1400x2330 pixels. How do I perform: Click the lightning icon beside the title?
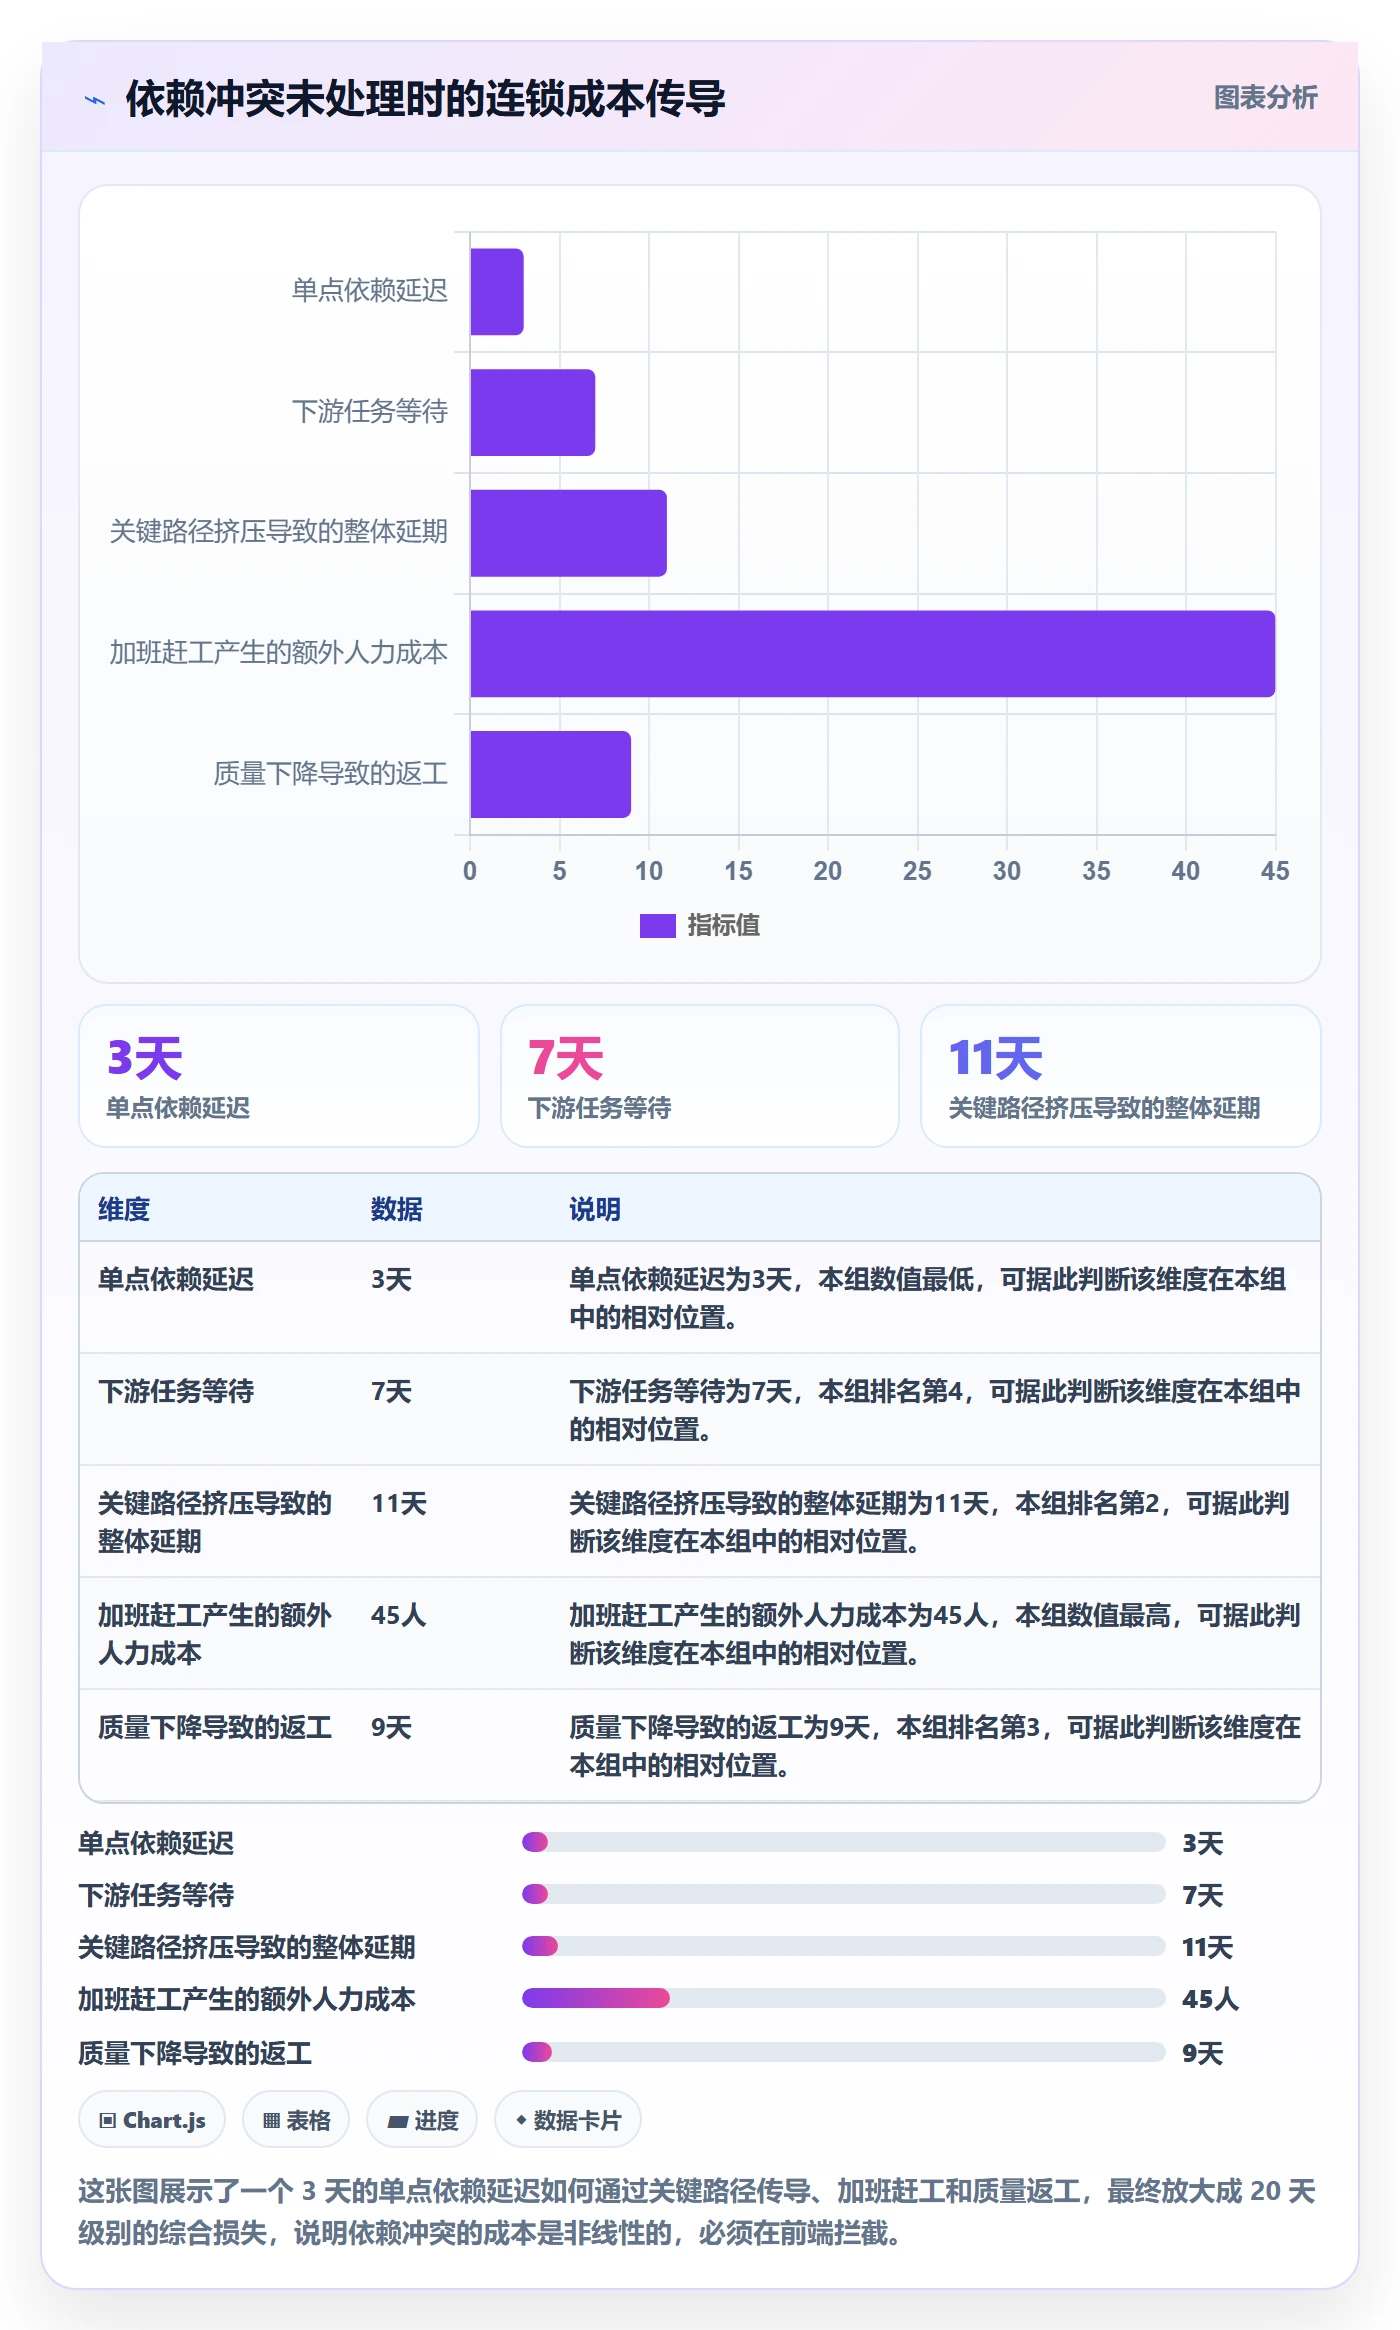[95, 100]
